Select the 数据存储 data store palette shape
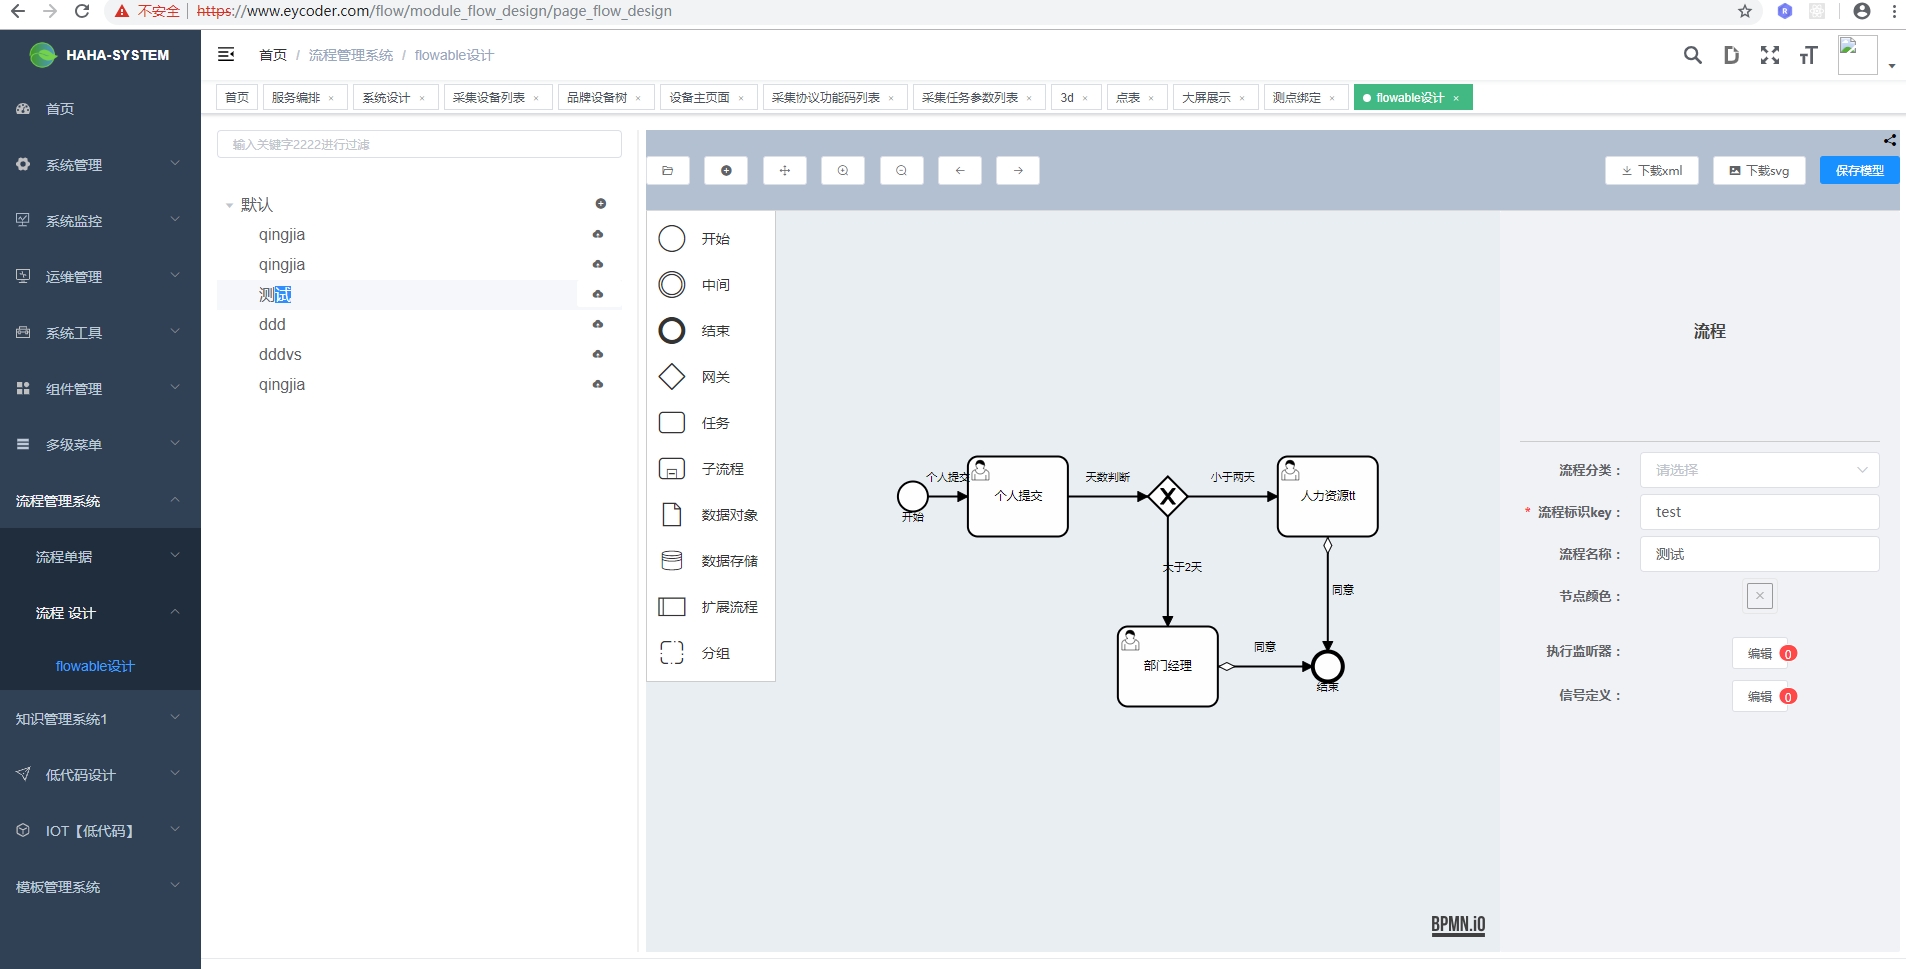 (672, 561)
